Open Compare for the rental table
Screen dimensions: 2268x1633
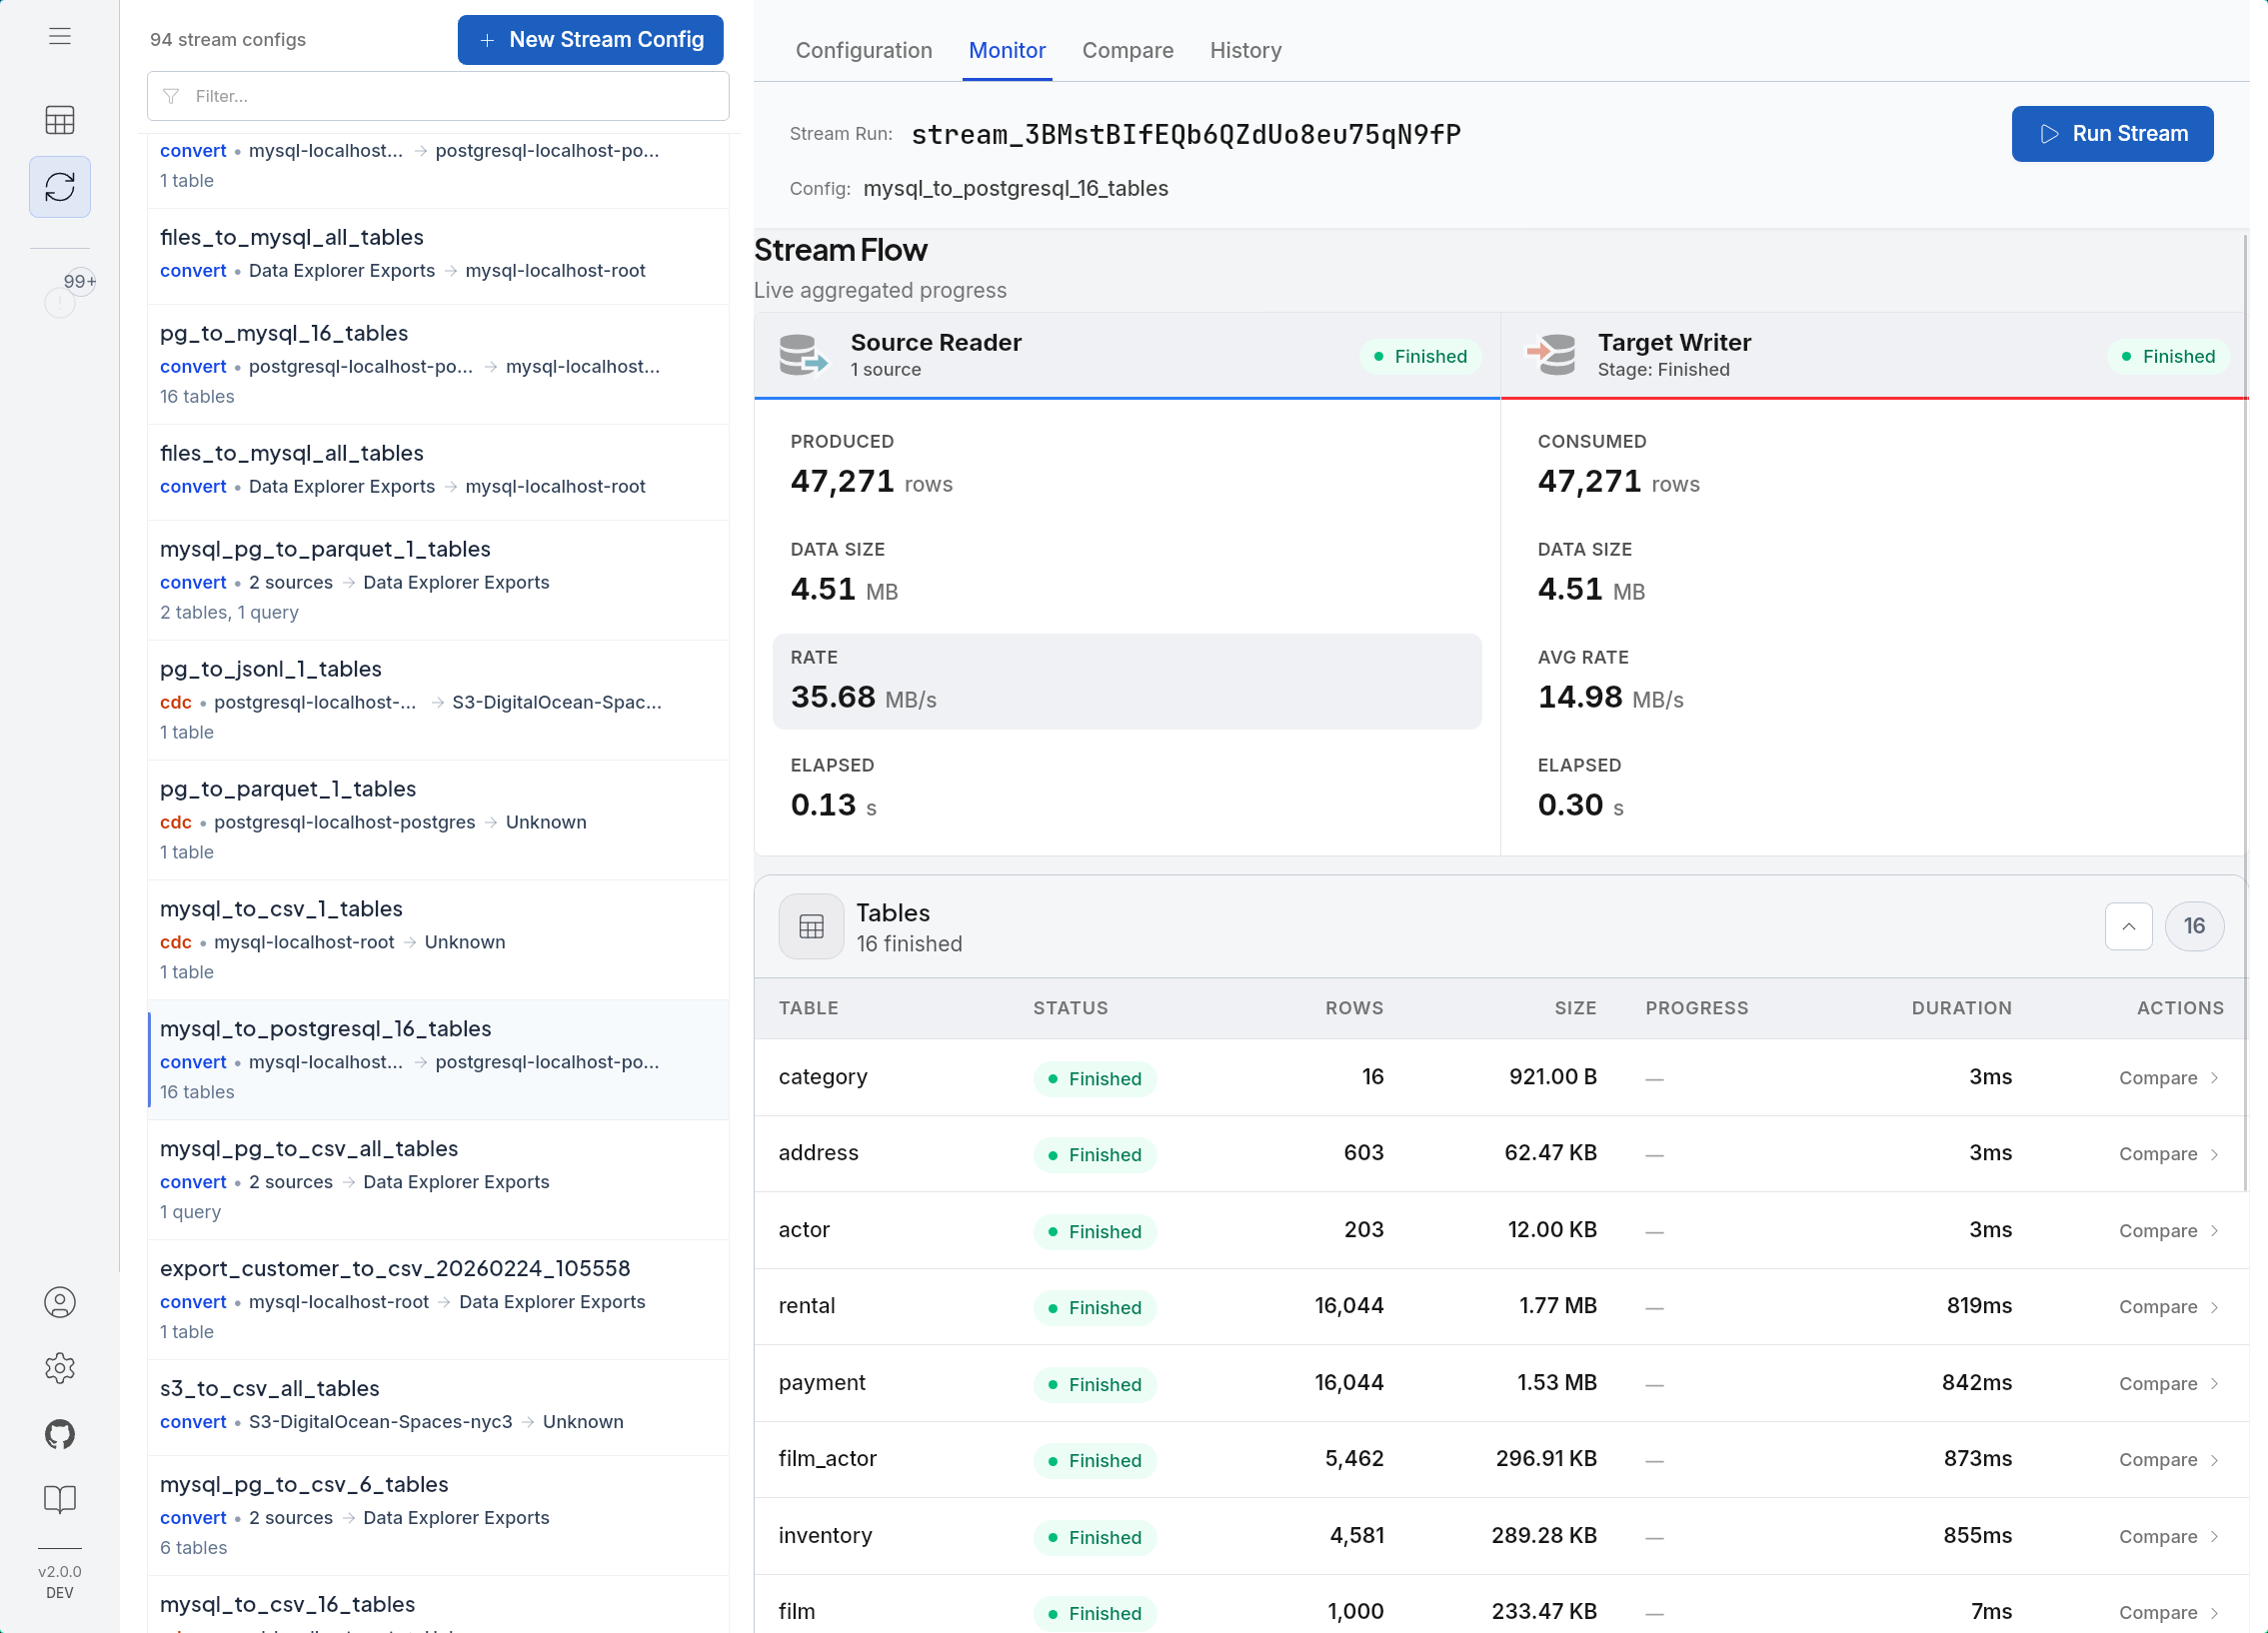[2168, 1307]
